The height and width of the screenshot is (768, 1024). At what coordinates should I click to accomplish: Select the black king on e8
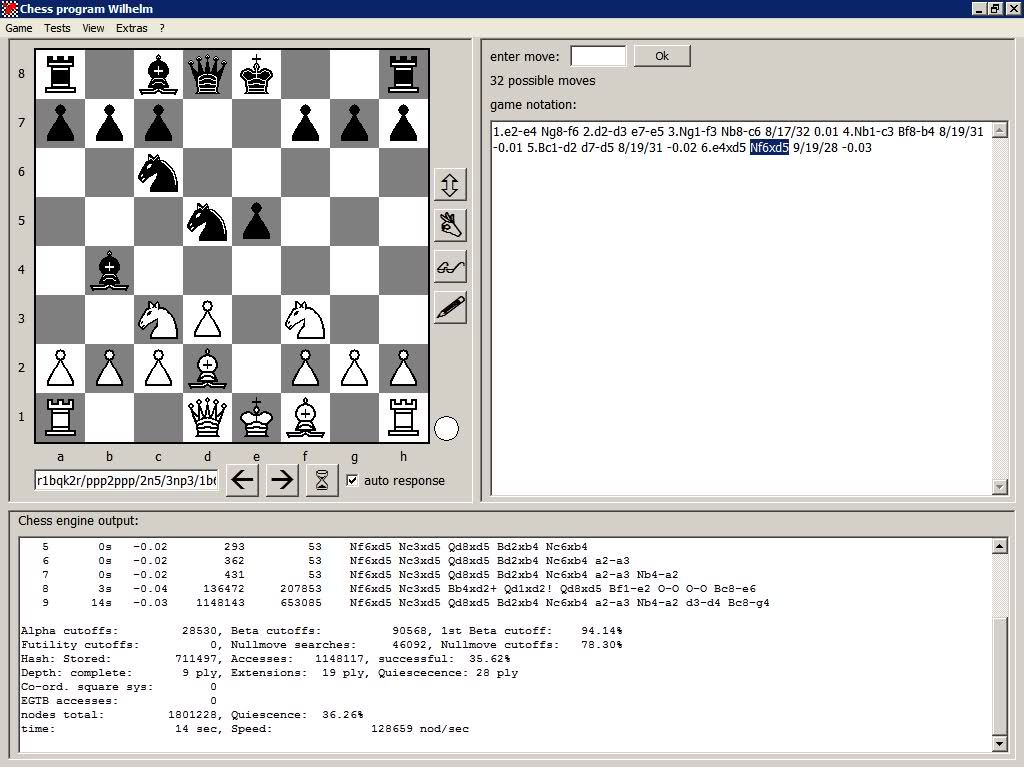click(257, 74)
